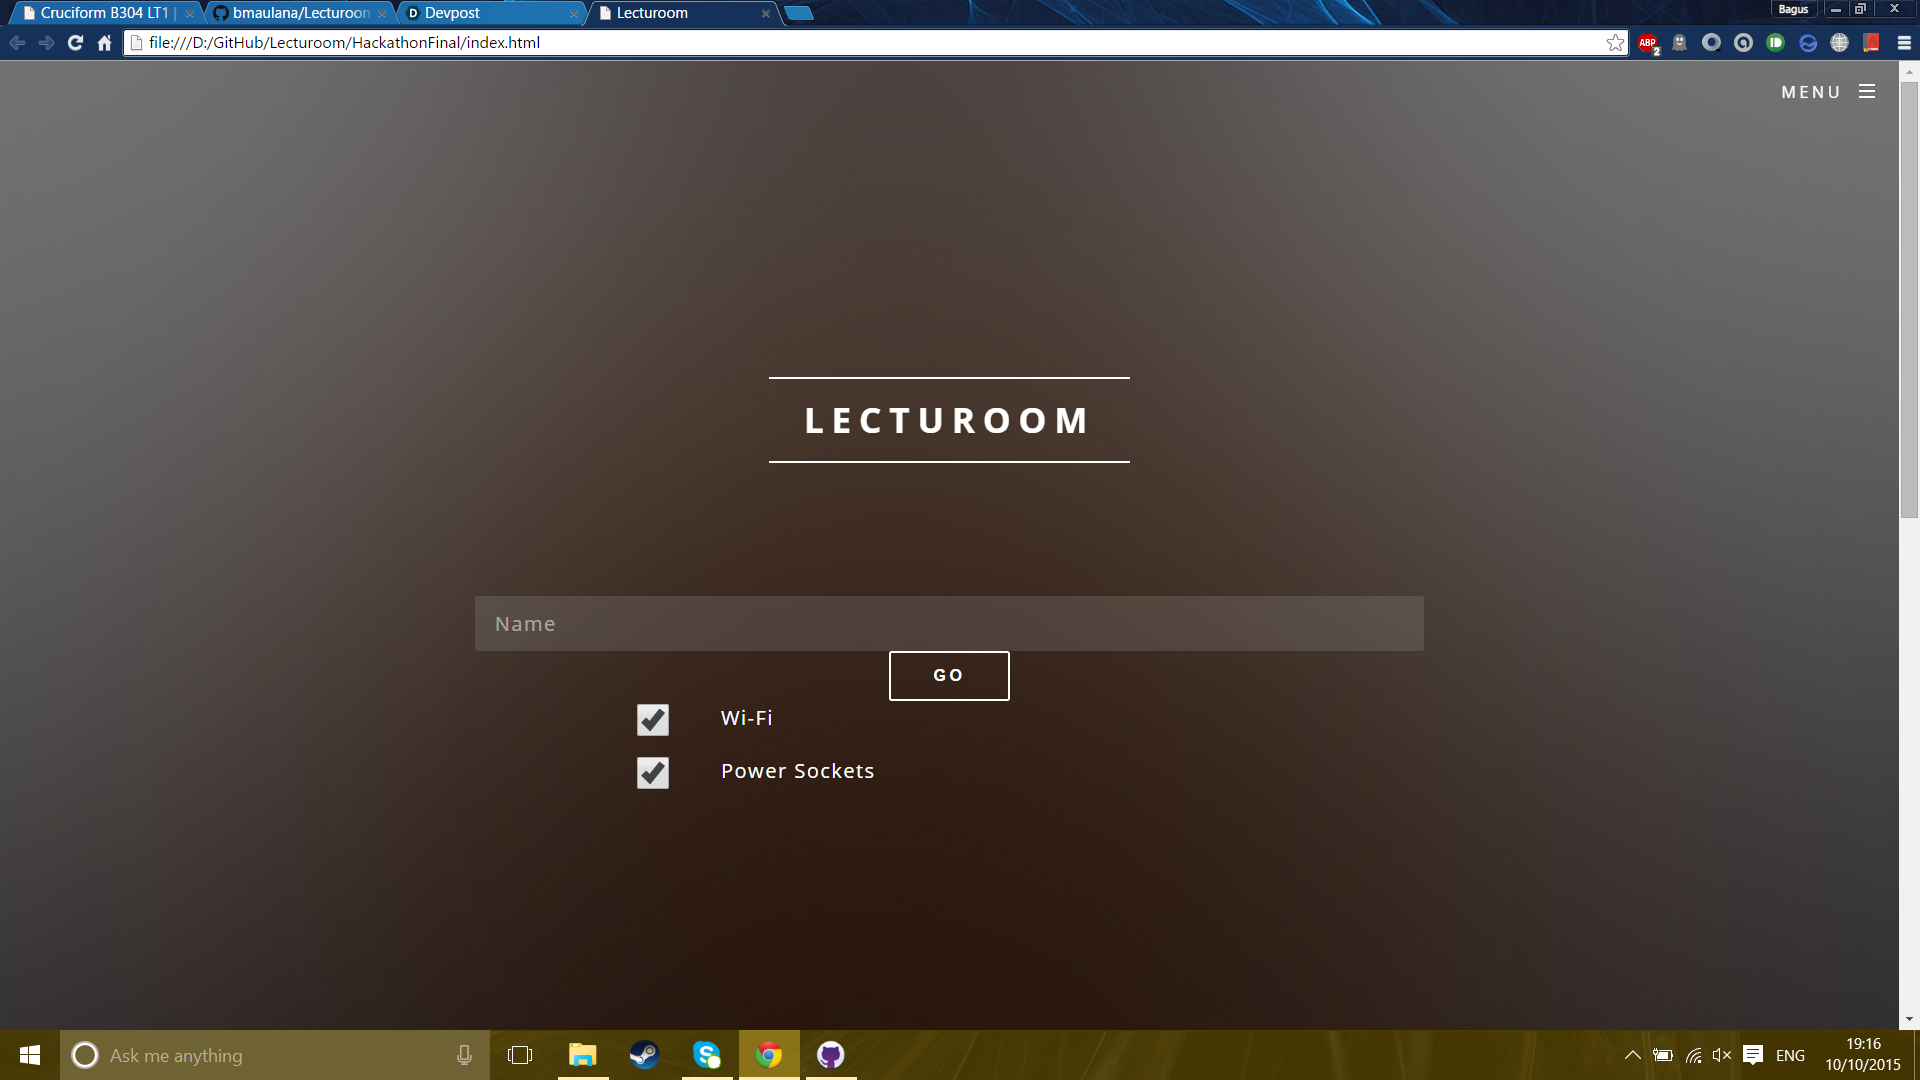Uncheck the Power Sockets checkbox

click(x=653, y=773)
